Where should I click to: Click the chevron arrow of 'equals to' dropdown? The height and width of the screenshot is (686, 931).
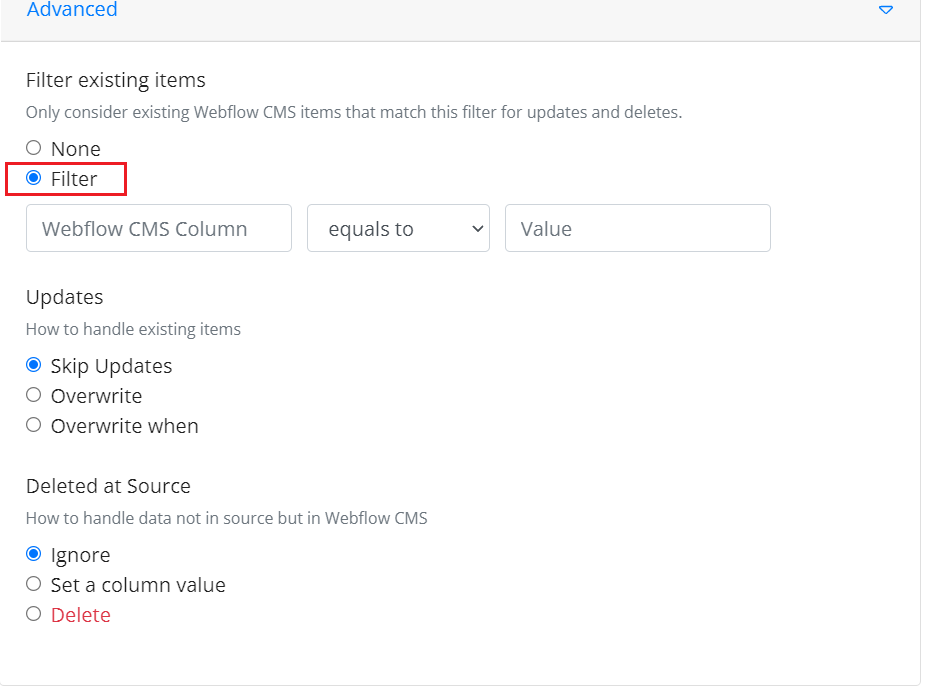coord(477,229)
